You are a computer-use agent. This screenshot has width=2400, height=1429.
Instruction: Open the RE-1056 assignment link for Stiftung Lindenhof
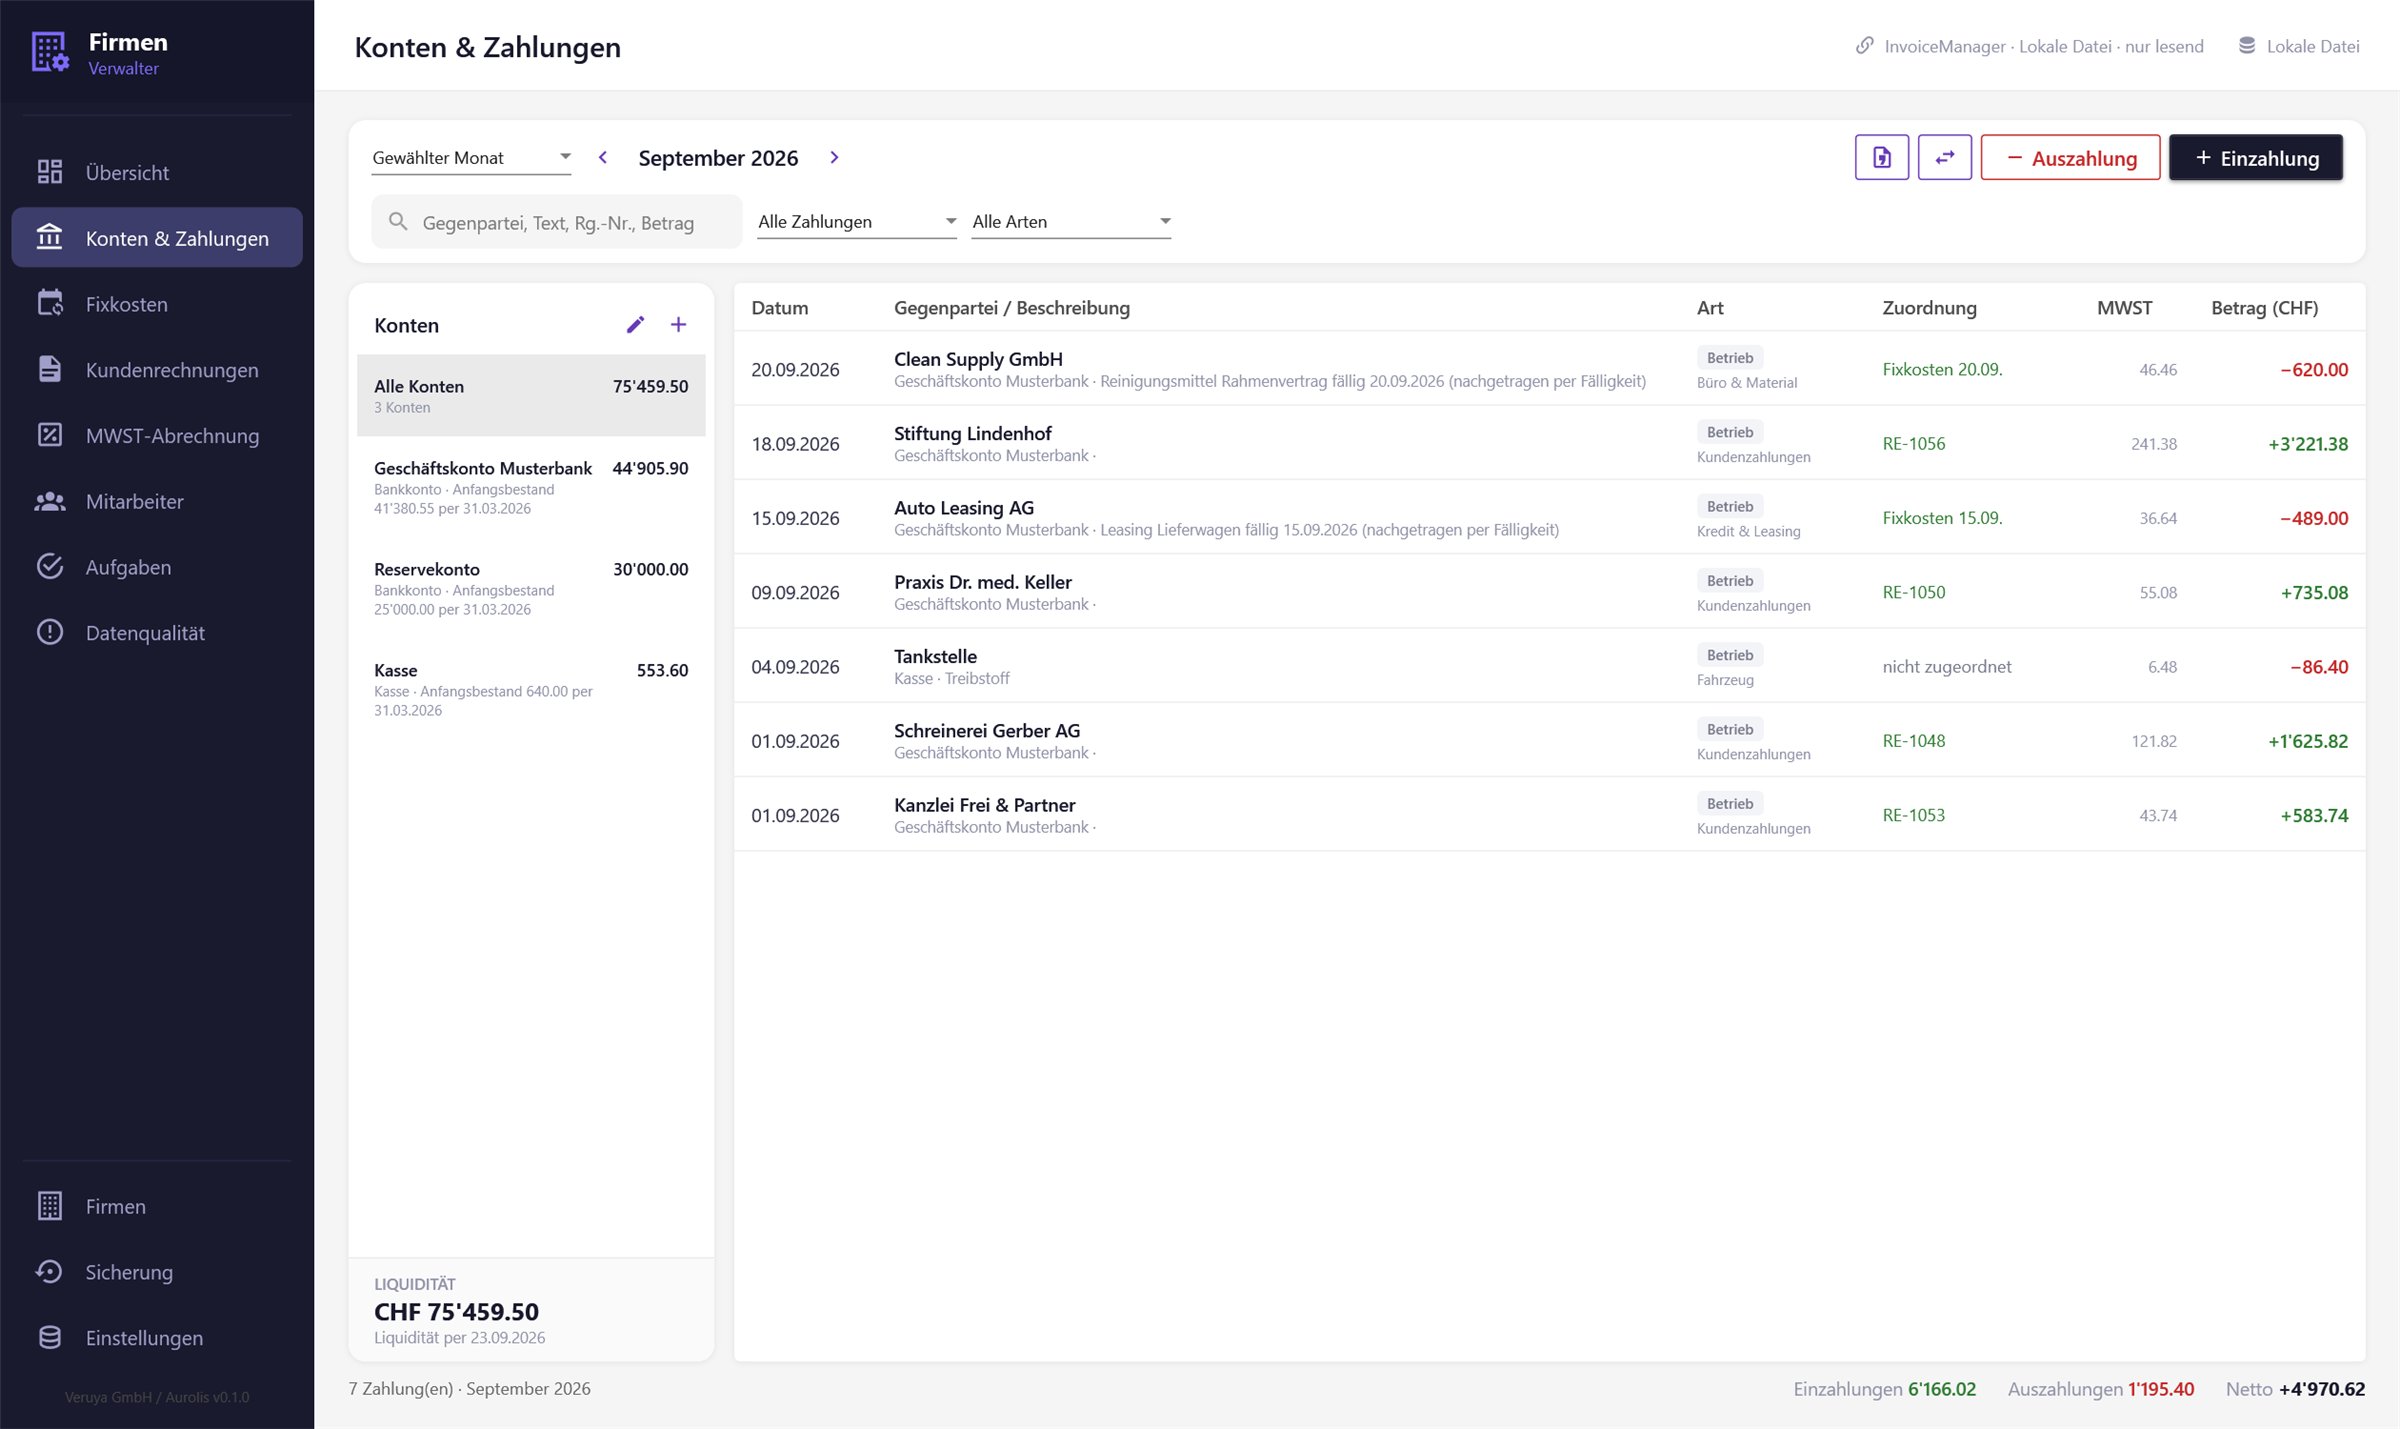click(1913, 444)
